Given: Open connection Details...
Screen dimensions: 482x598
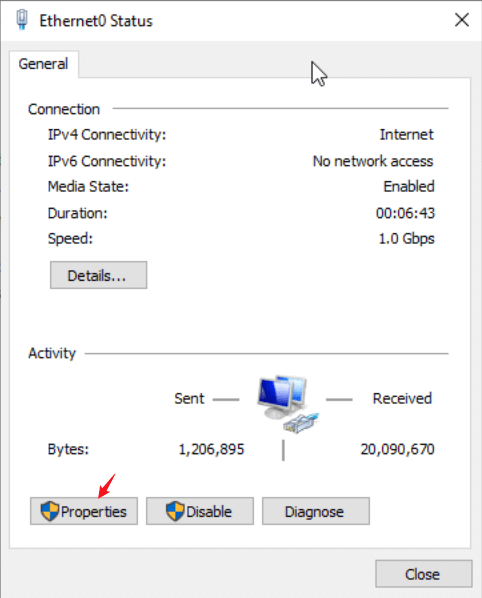Looking at the screenshot, I should pyautogui.click(x=98, y=275).
